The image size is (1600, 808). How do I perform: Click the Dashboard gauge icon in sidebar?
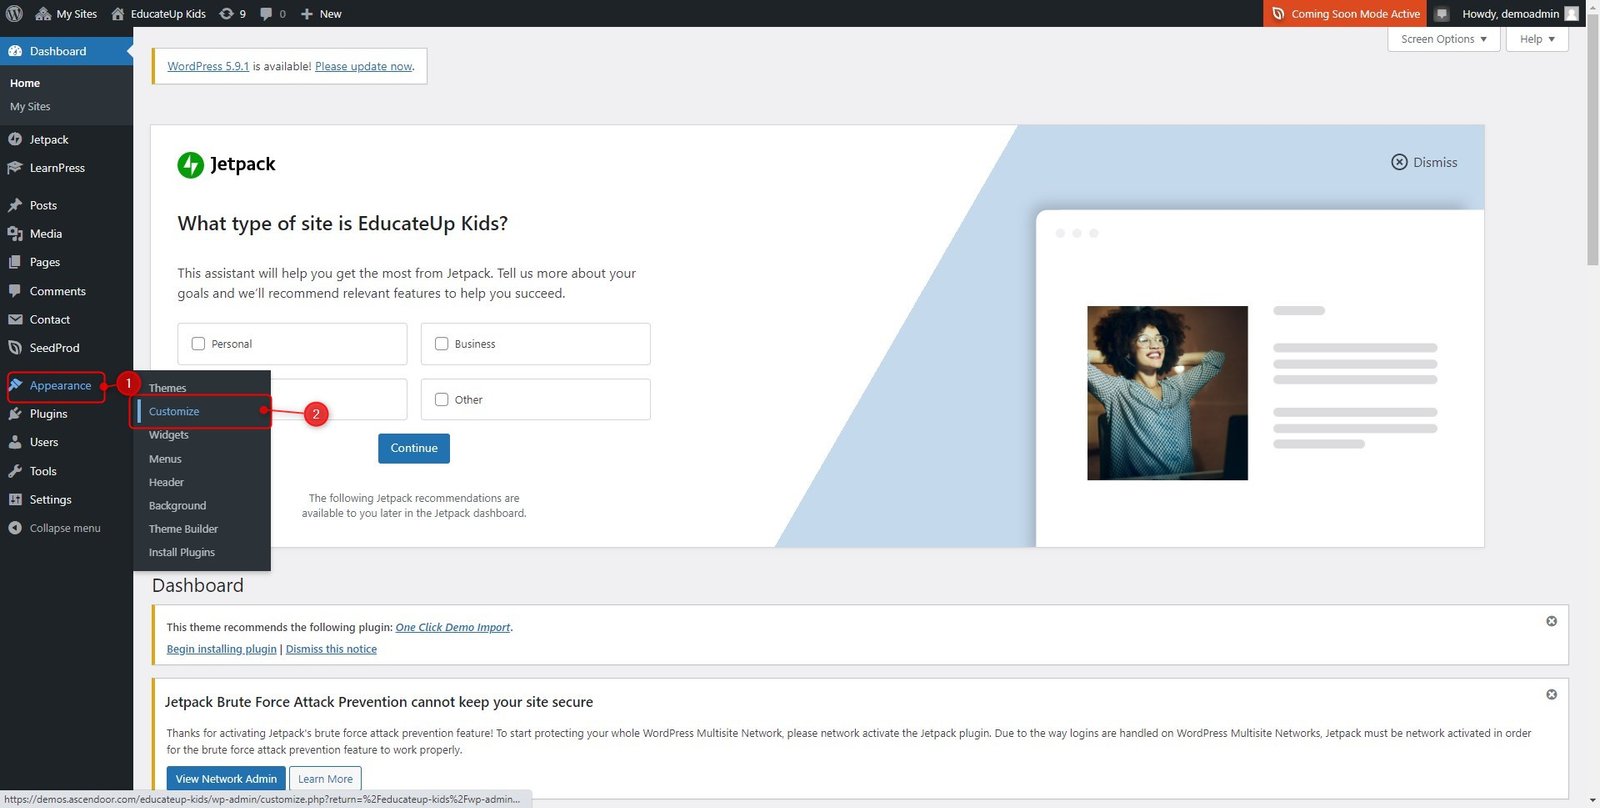[15, 51]
